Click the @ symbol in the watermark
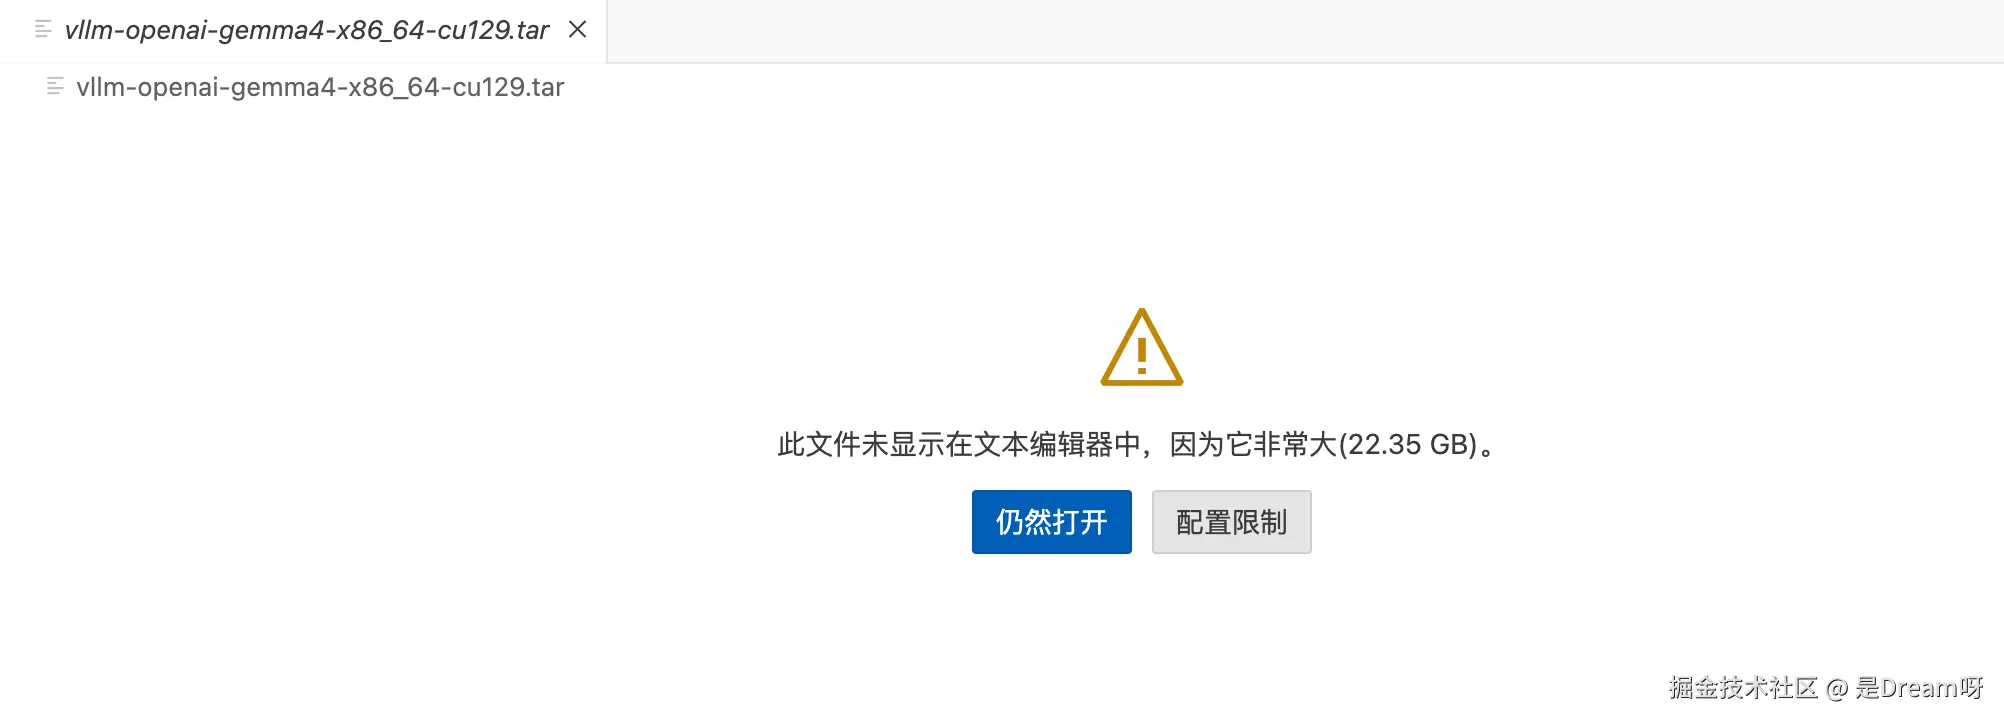Image resolution: width=2004 pixels, height=722 pixels. pos(1837,689)
